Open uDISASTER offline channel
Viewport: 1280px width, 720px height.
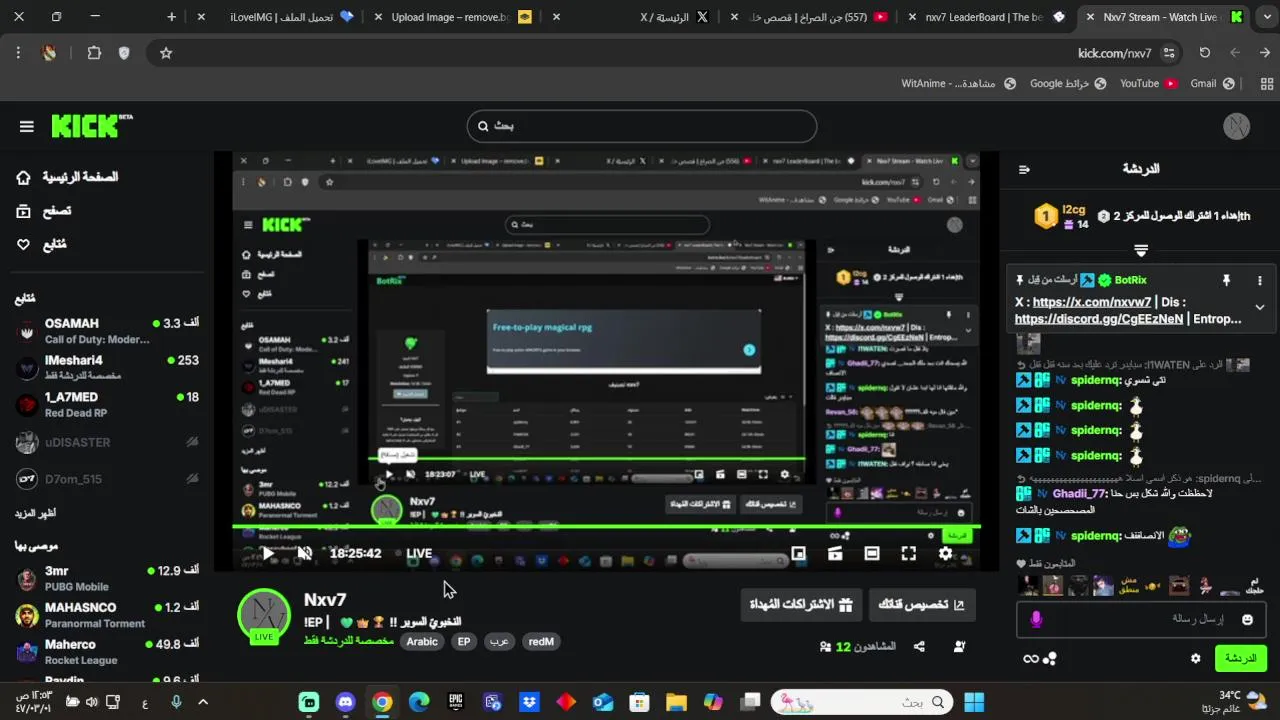[x=106, y=442]
